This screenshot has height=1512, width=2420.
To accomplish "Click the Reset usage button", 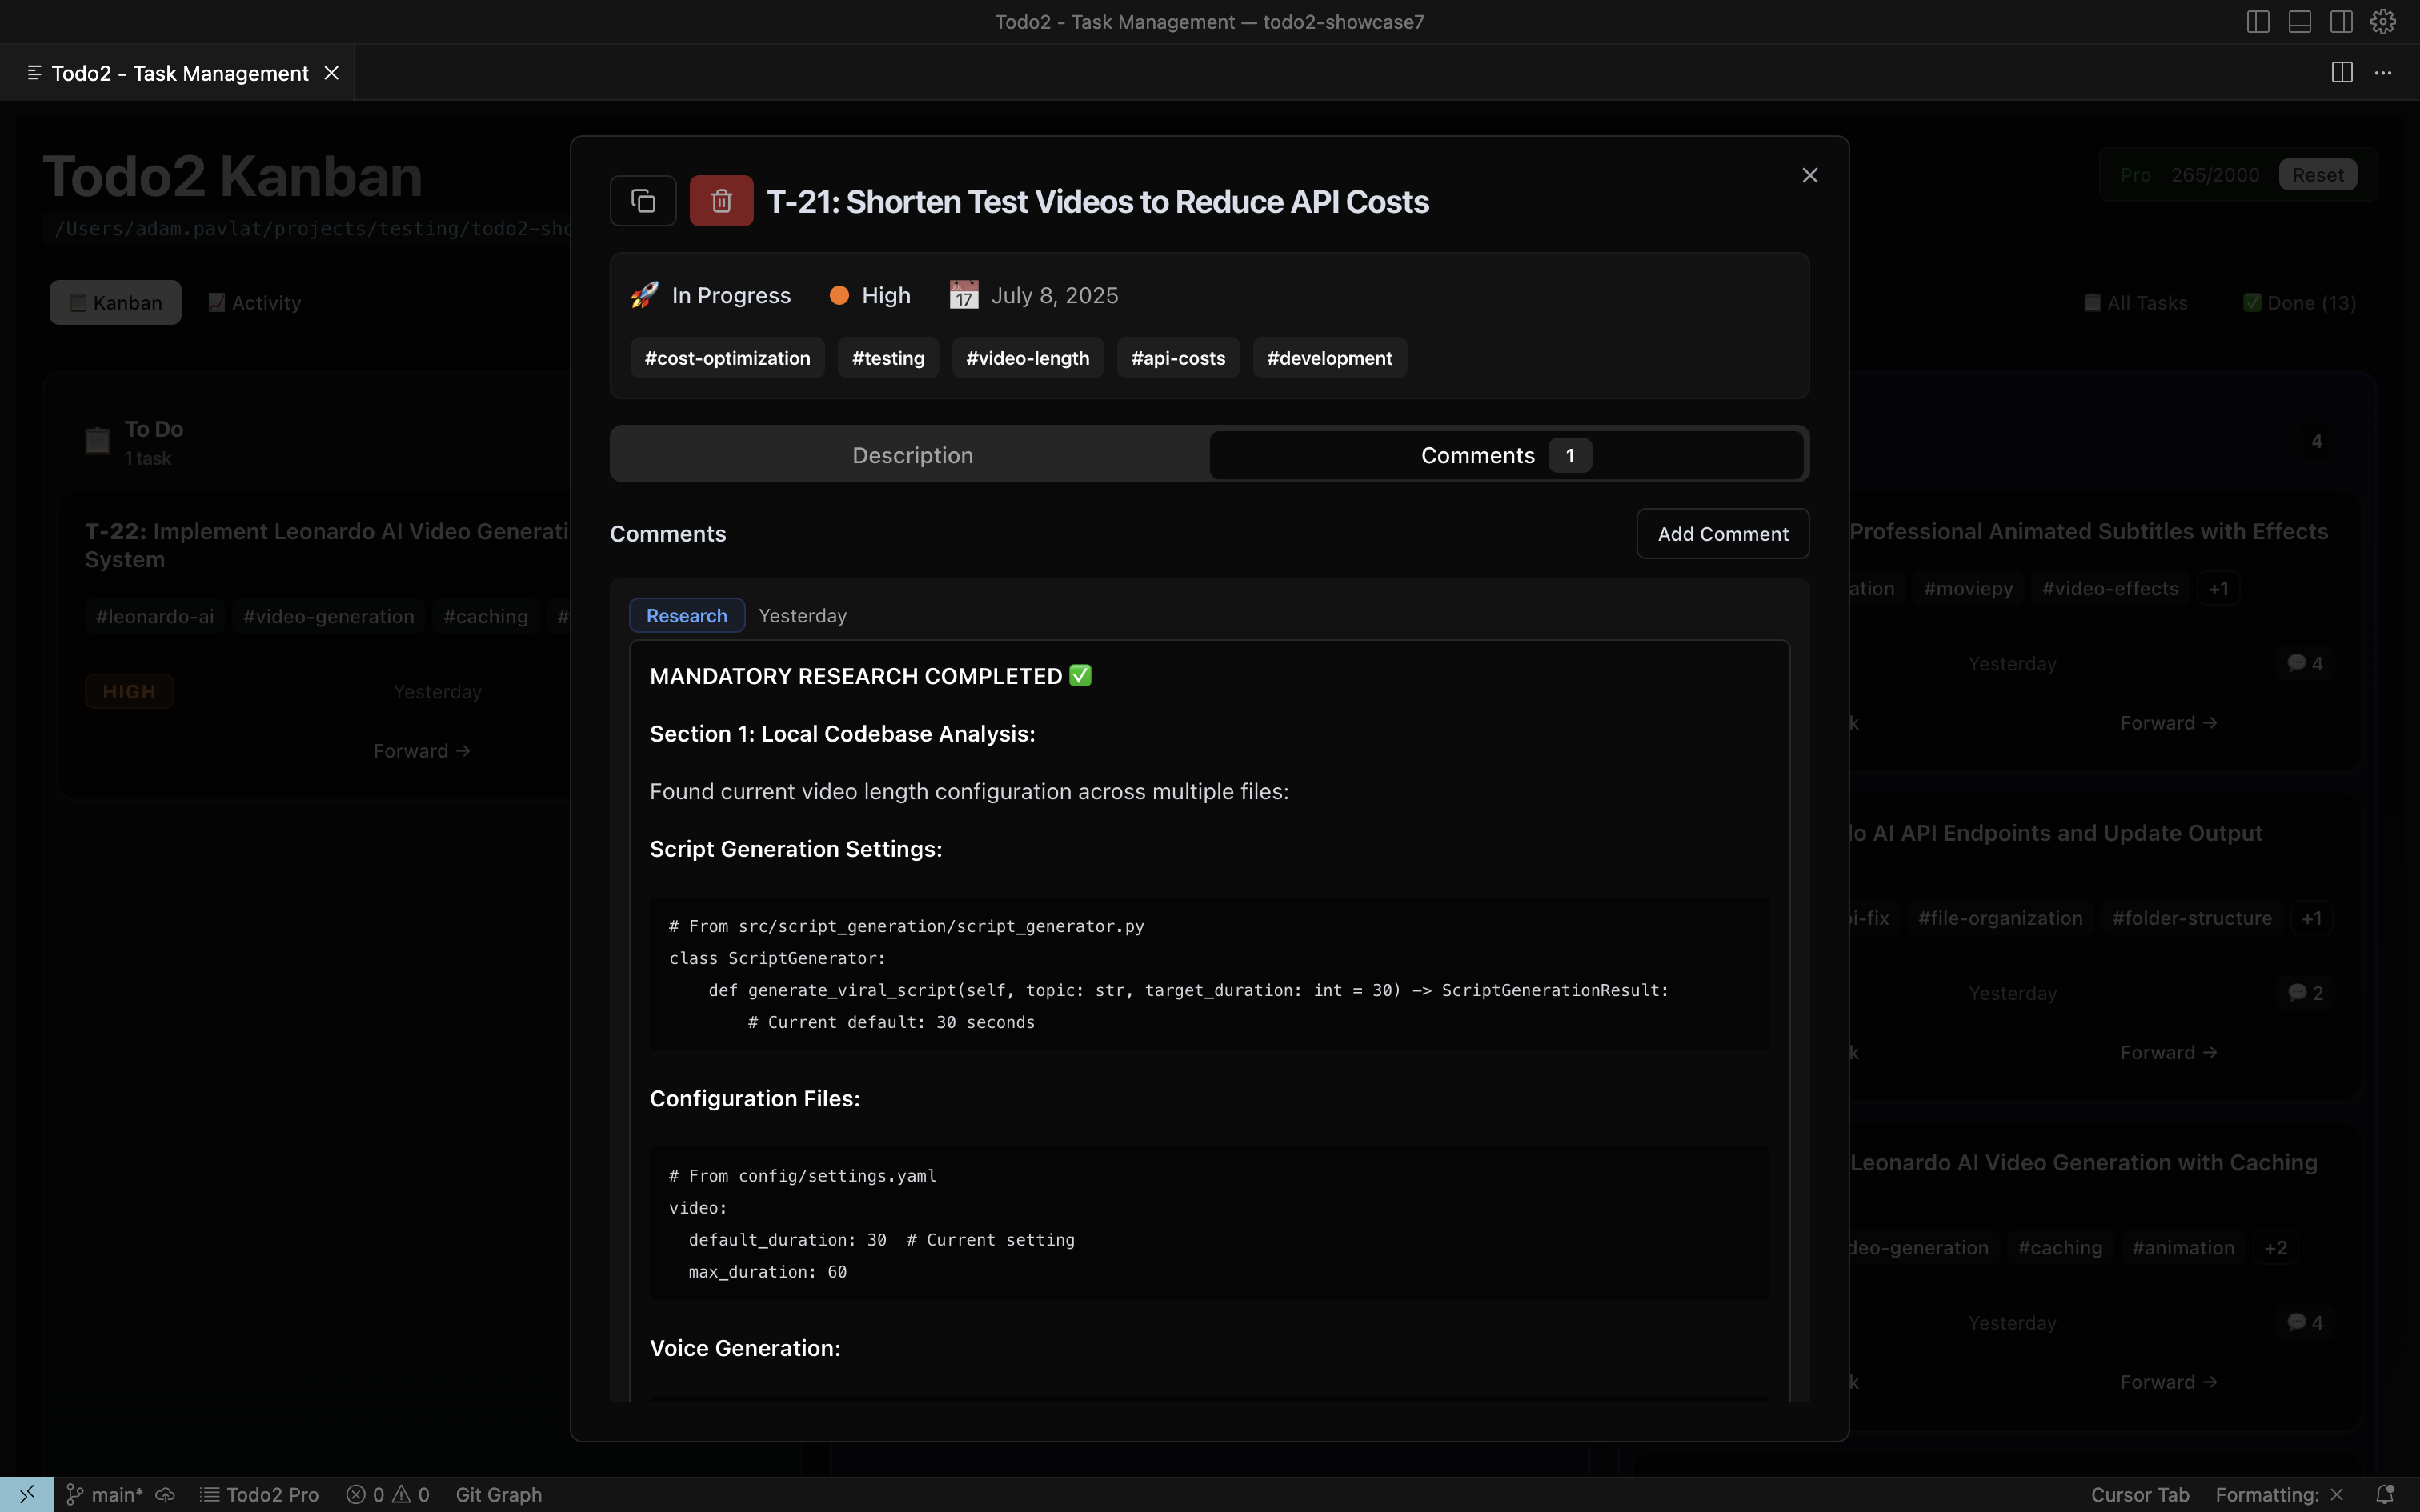I will 2317,175.
